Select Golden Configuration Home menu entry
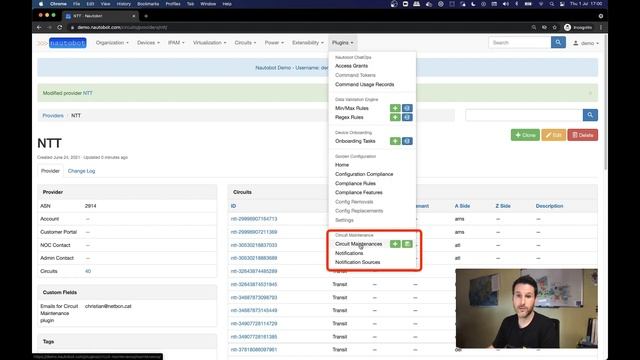Image resolution: width=640 pixels, height=360 pixels. [342, 165]
